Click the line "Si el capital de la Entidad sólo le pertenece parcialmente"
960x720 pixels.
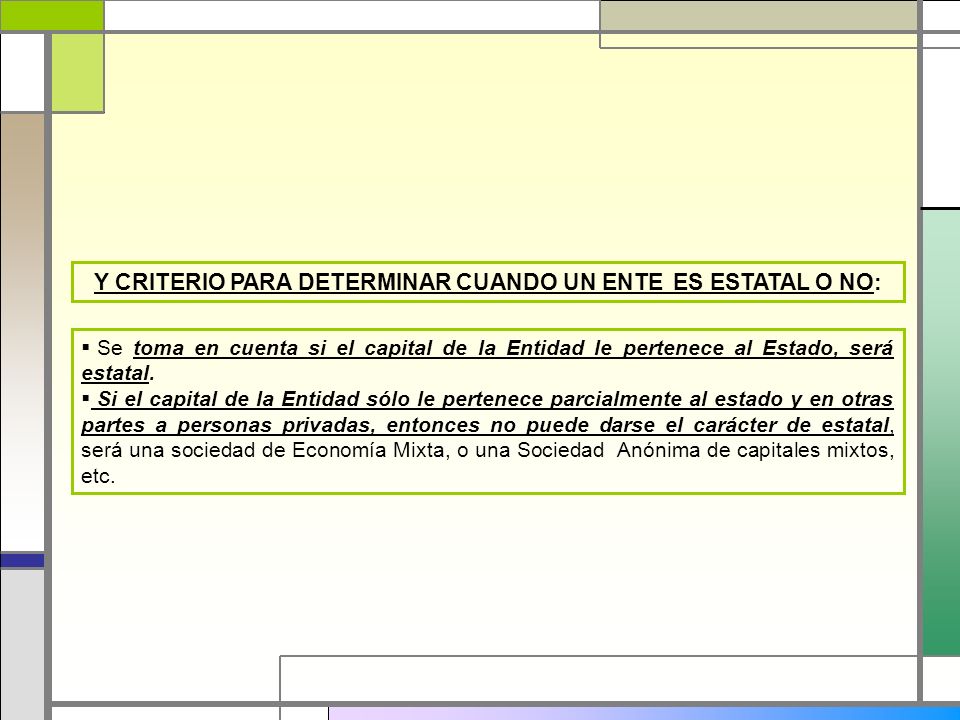391,399
